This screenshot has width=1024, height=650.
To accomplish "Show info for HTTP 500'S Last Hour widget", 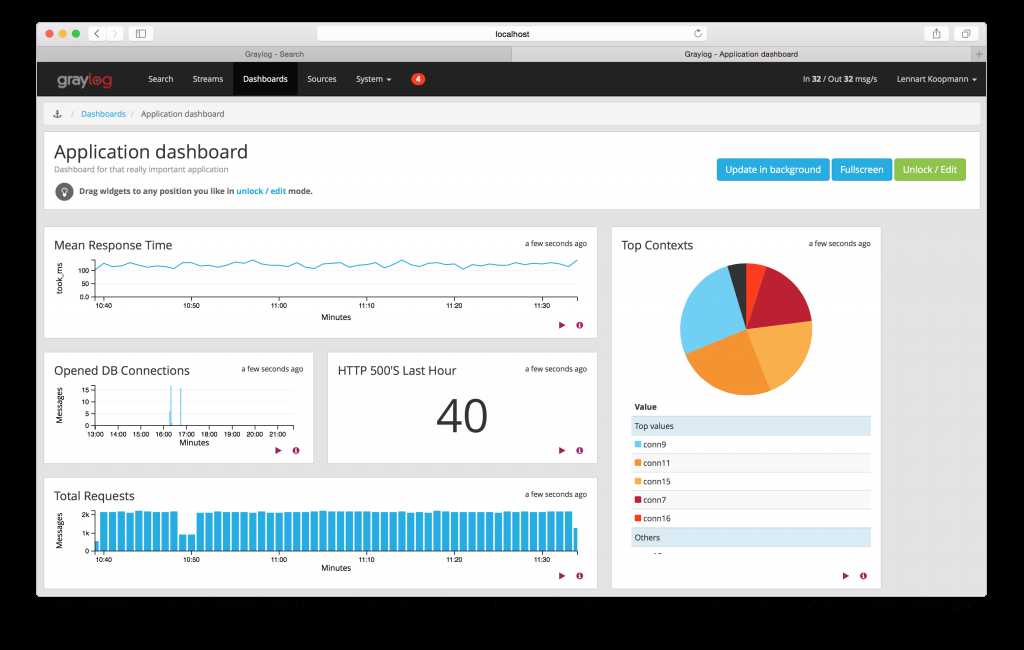I will click(579, 450).
